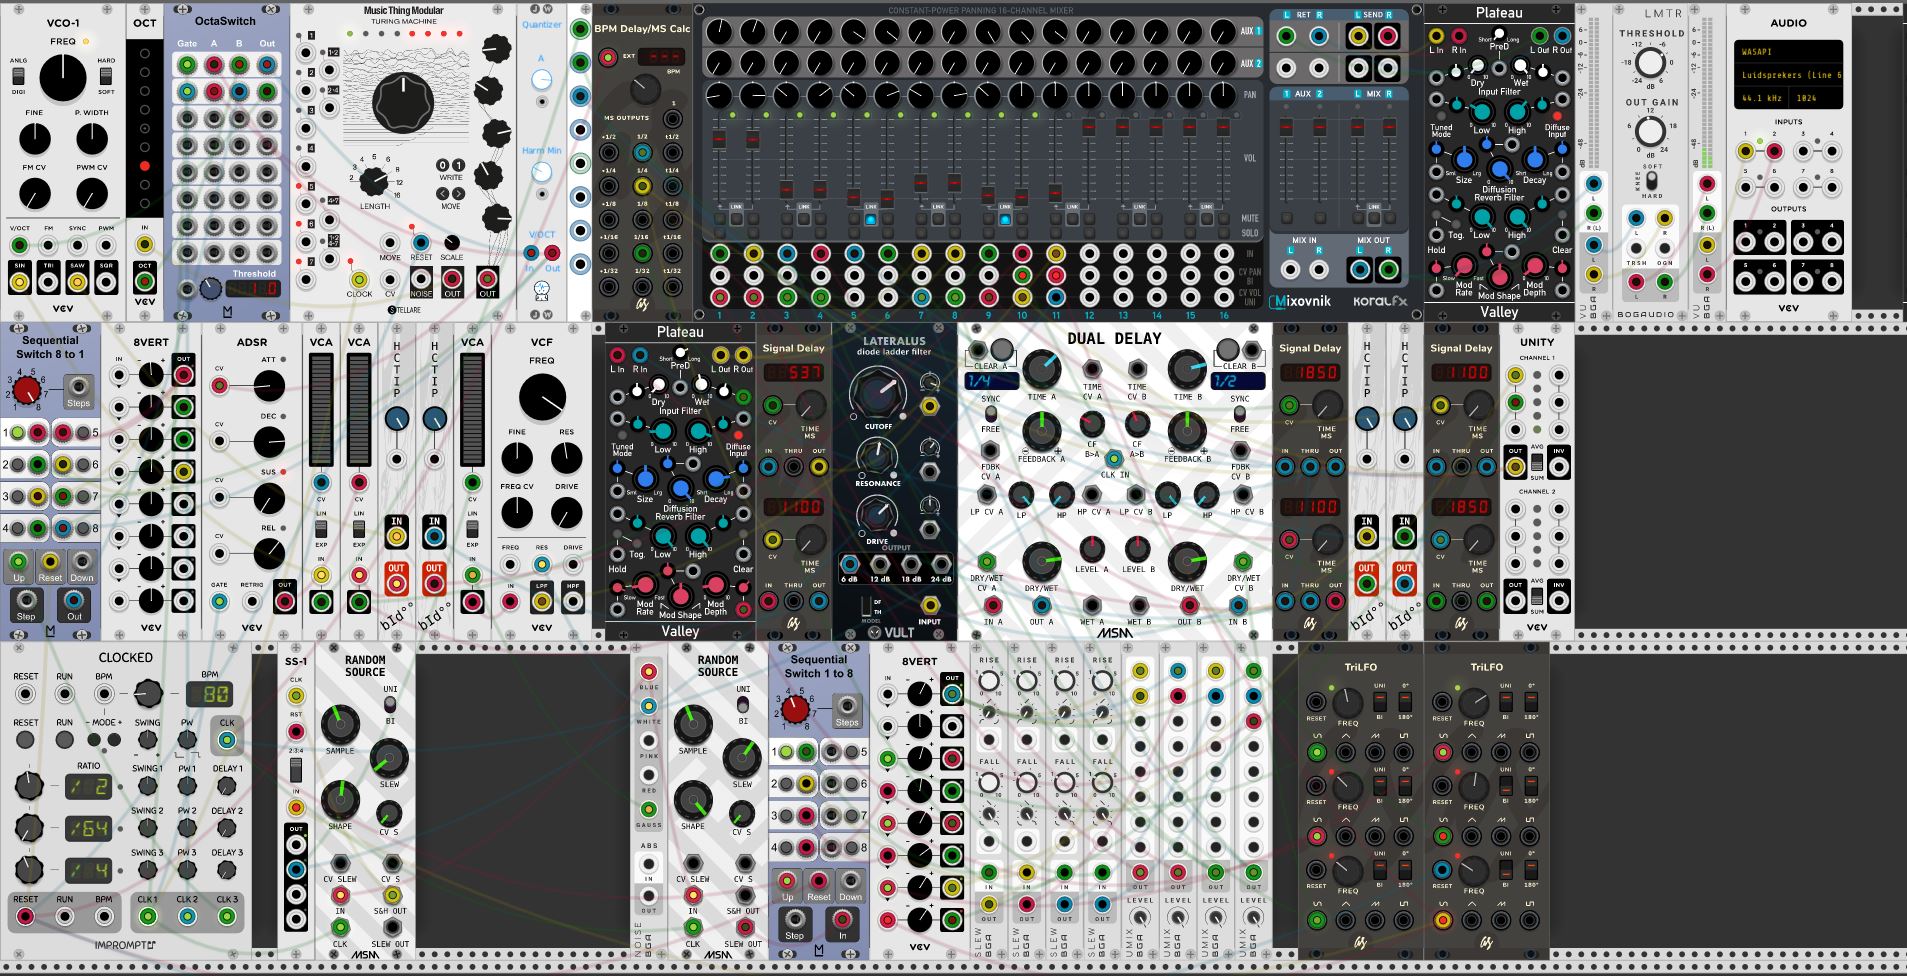Click the BPM display on Clocked
Image resolution: width=1907 pixels, height=976 pixels.
tap(210, 693)
